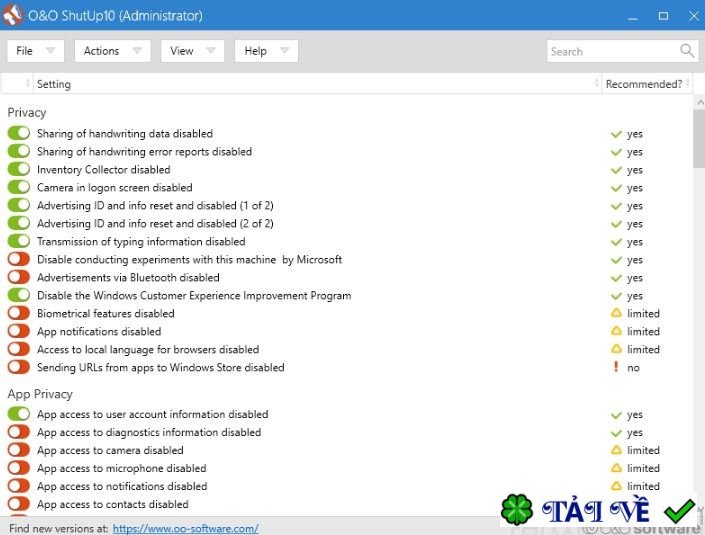Screen dimensions: 705x535
Task: Click warning triangle for App access to camera
Action: (616, 450)
